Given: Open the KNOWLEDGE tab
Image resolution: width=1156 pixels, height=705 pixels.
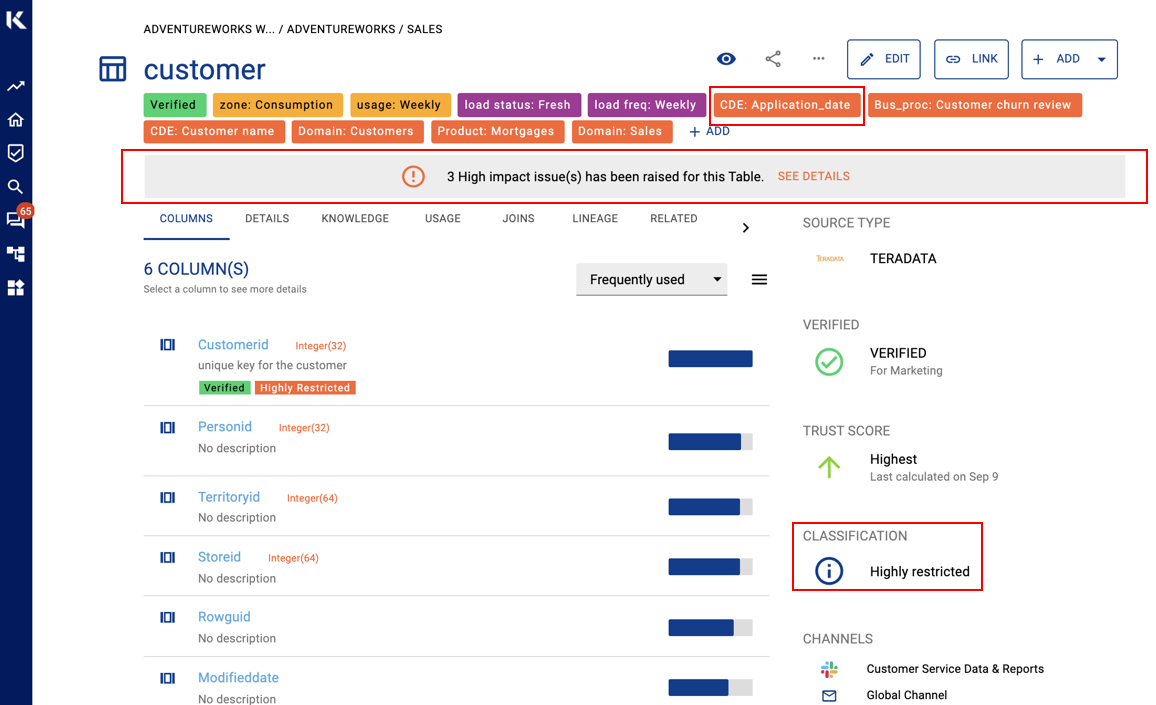Looking at the screenshot, I should pyautogui.click(x=355, y=219).
